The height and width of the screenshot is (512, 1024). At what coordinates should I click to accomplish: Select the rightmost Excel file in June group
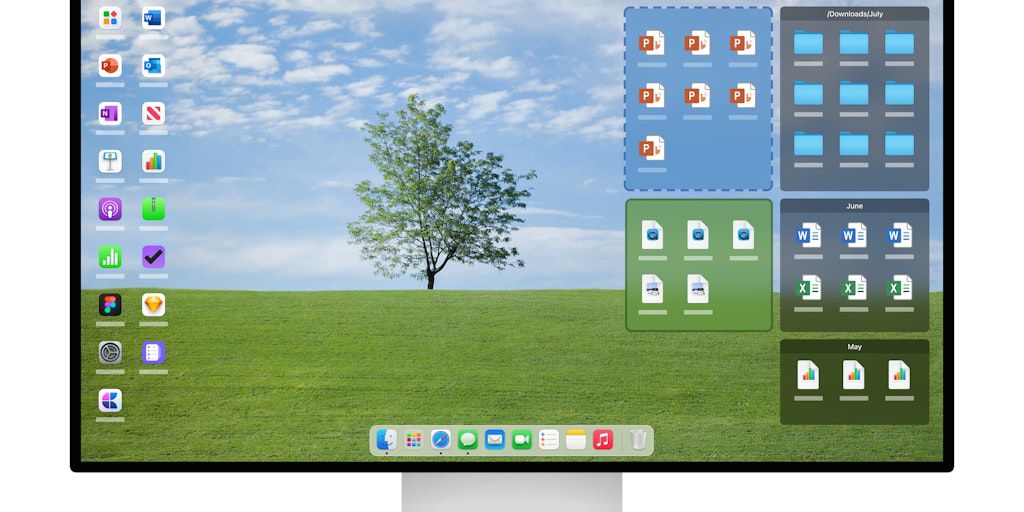[x=899, y=287]
